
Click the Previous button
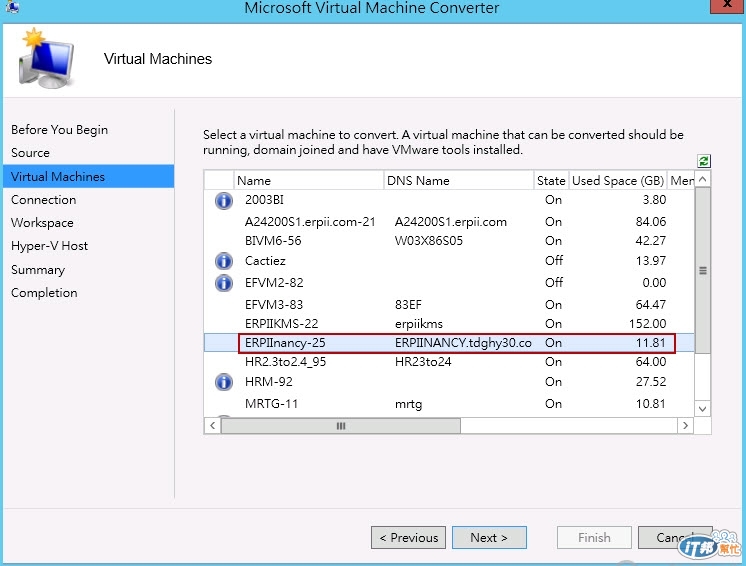click(x=408, y=537)
